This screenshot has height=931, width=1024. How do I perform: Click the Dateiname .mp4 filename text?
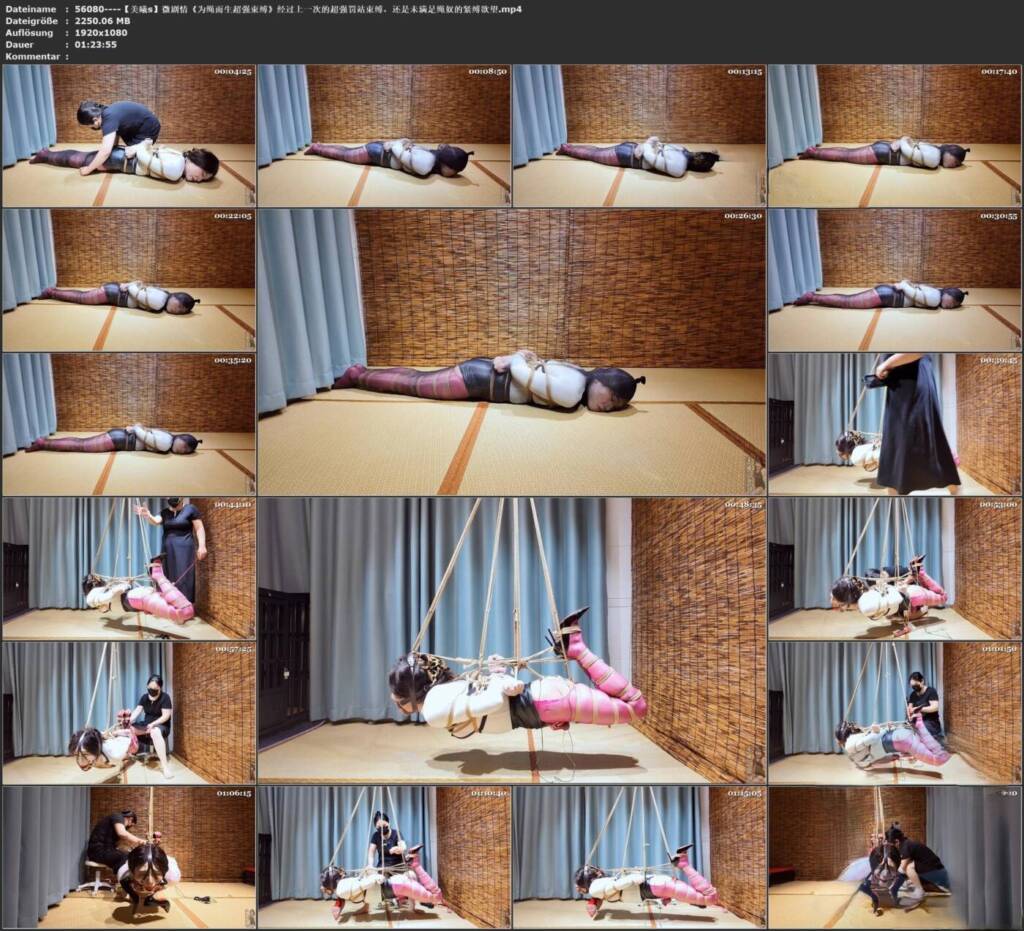coord(298,9)
